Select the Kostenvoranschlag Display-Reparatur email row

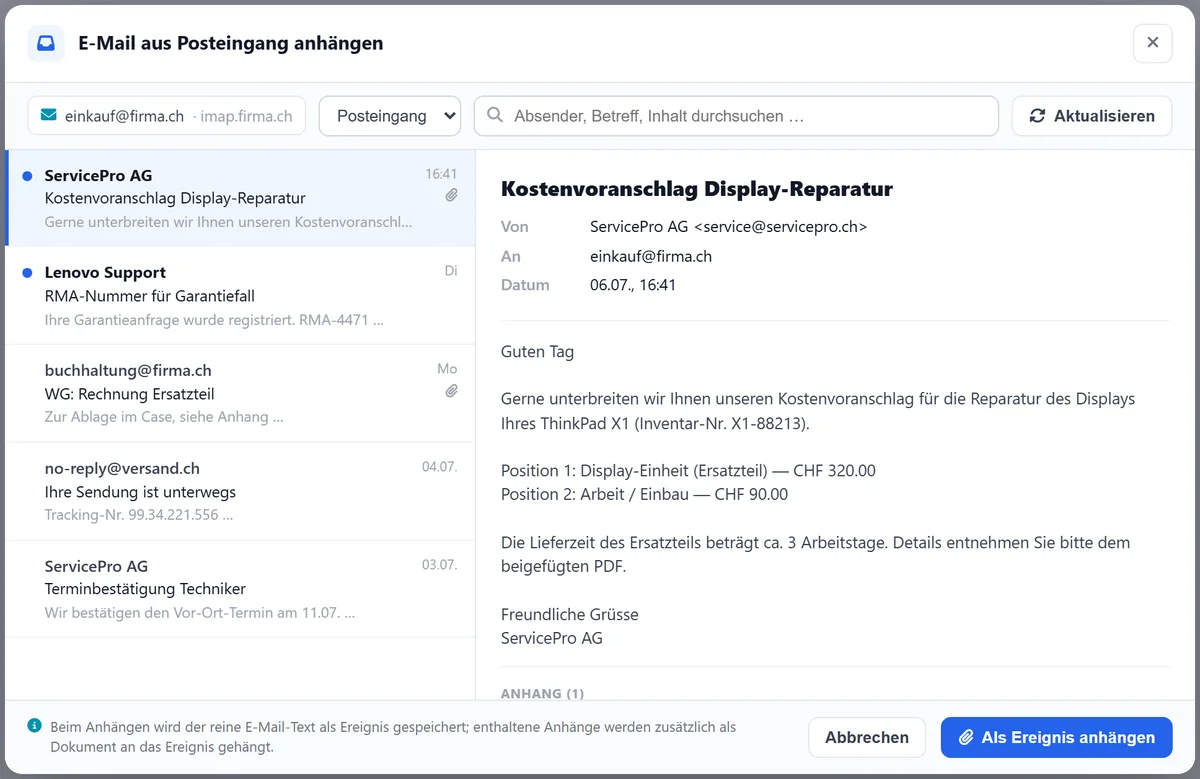(240, 198)
